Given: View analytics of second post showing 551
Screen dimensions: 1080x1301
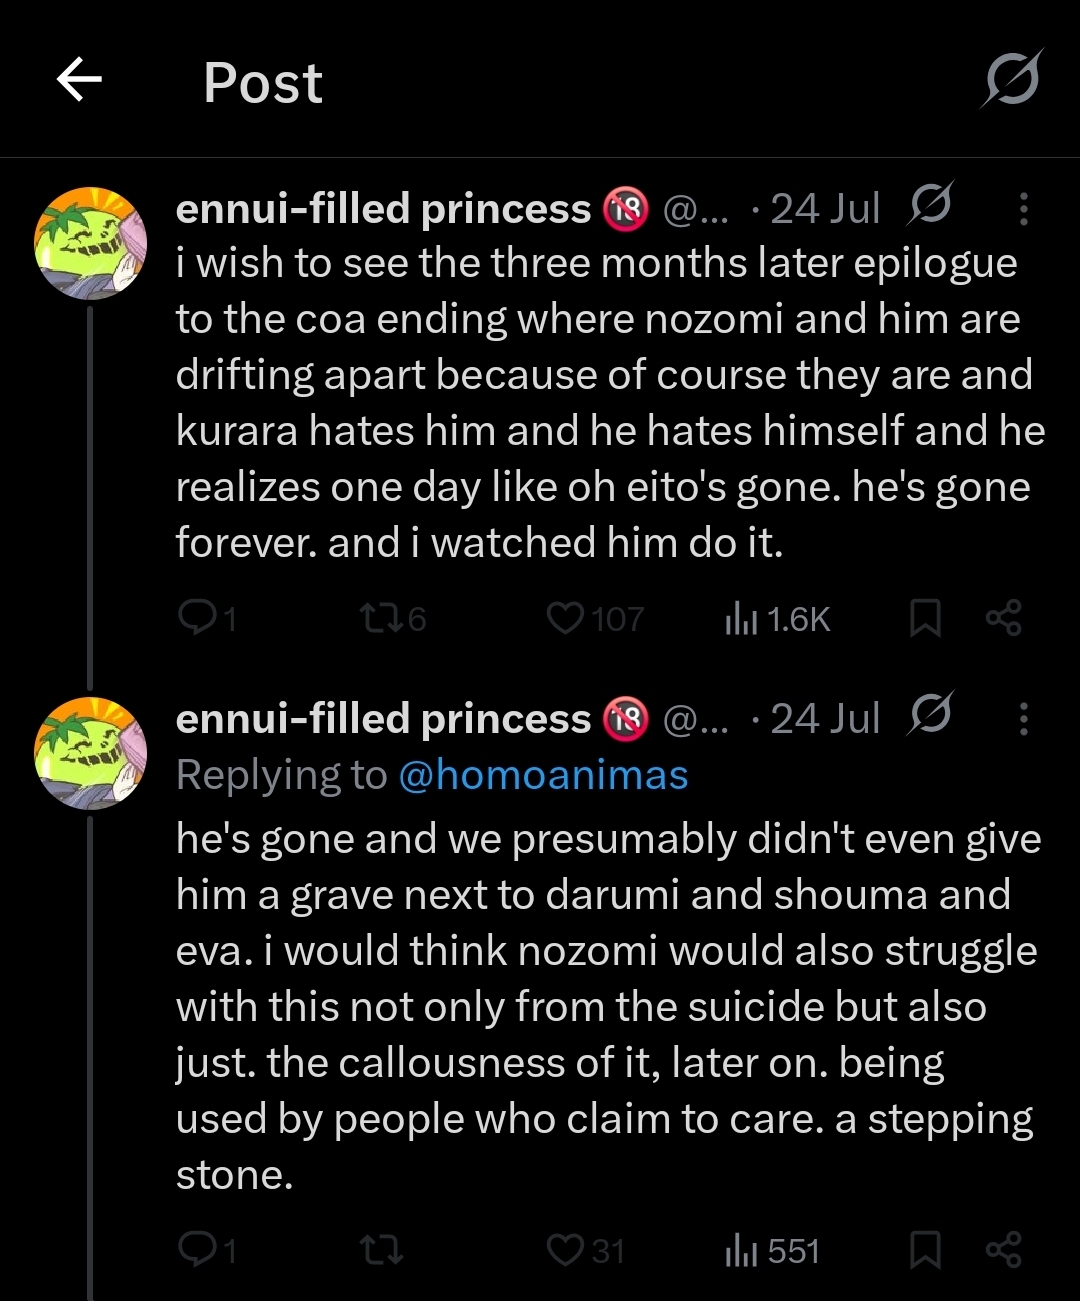Looking at the screenshot, I should (x=741, y=1250).
